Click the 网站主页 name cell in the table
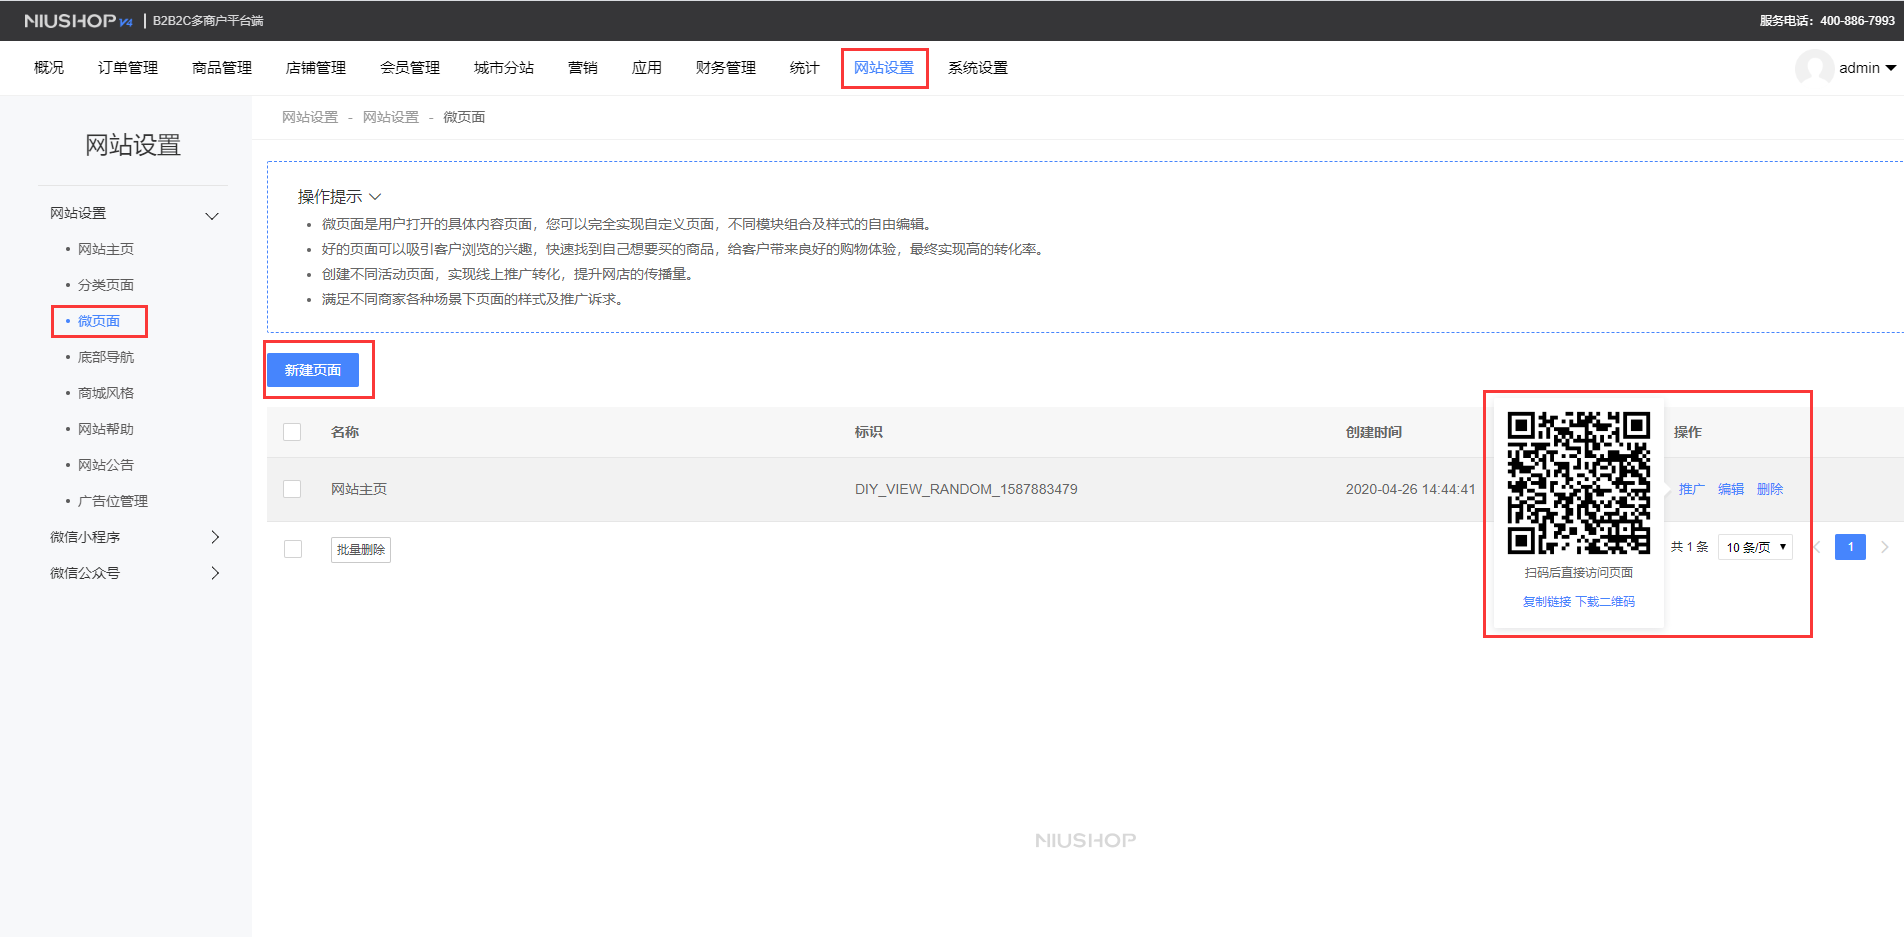 pos(359,489)
